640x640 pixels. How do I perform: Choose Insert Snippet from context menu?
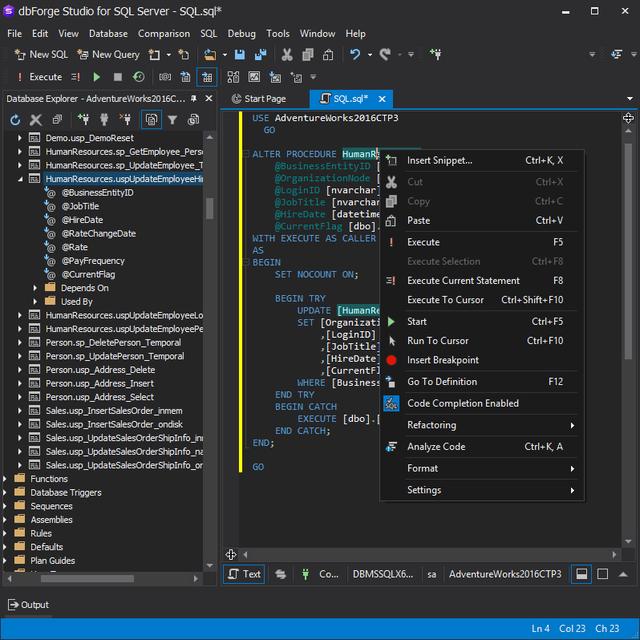pyautogui.click(x=482, y=161)
